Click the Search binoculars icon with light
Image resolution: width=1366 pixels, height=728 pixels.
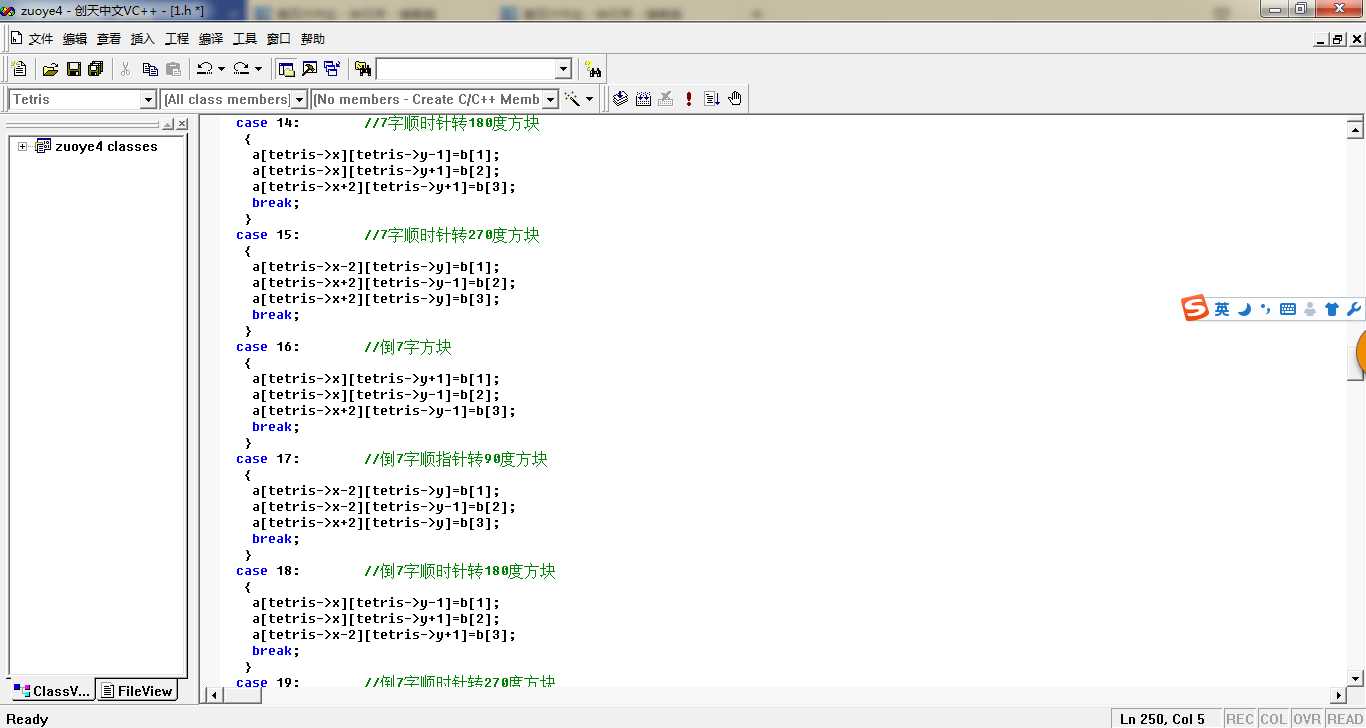click(x=594, y=69)
